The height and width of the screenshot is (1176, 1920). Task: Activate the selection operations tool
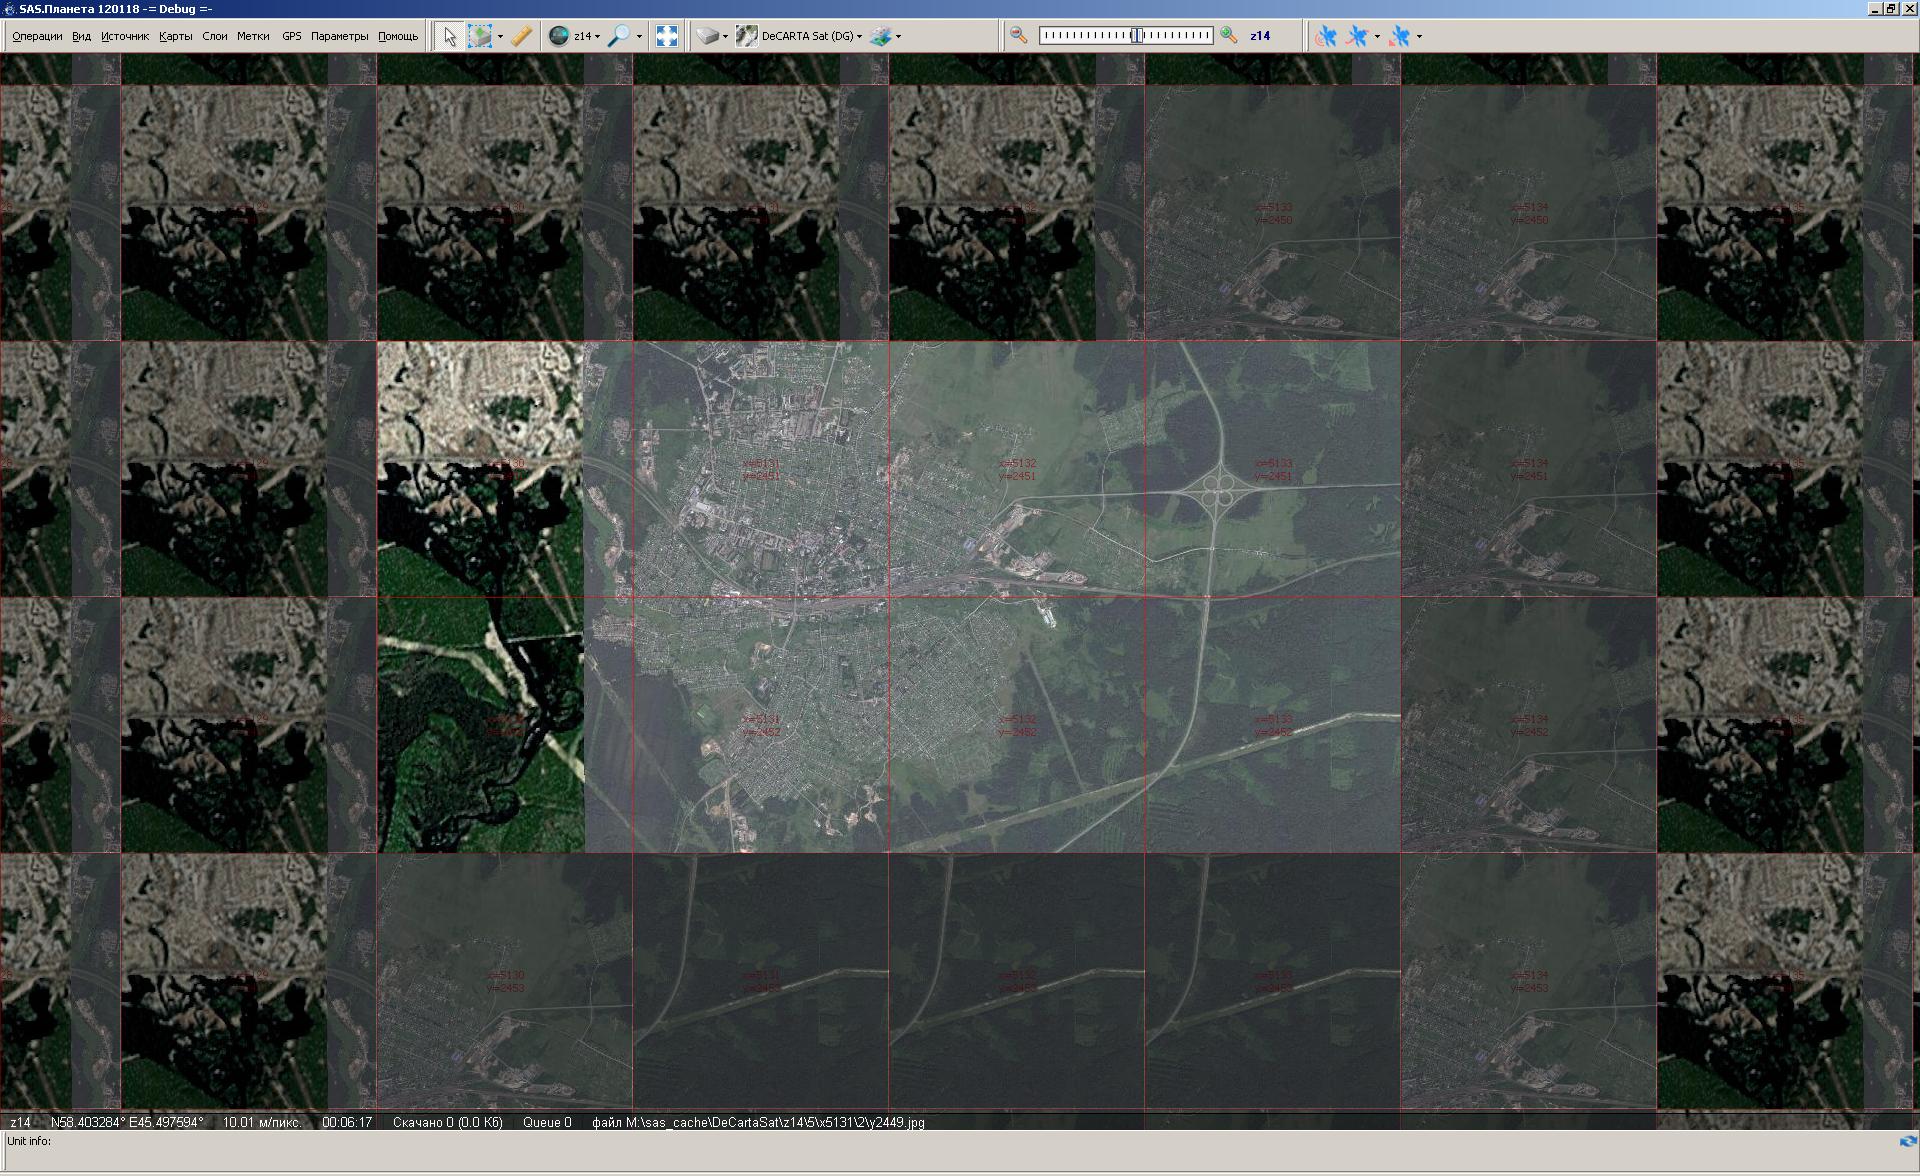(x=480, y=36)
